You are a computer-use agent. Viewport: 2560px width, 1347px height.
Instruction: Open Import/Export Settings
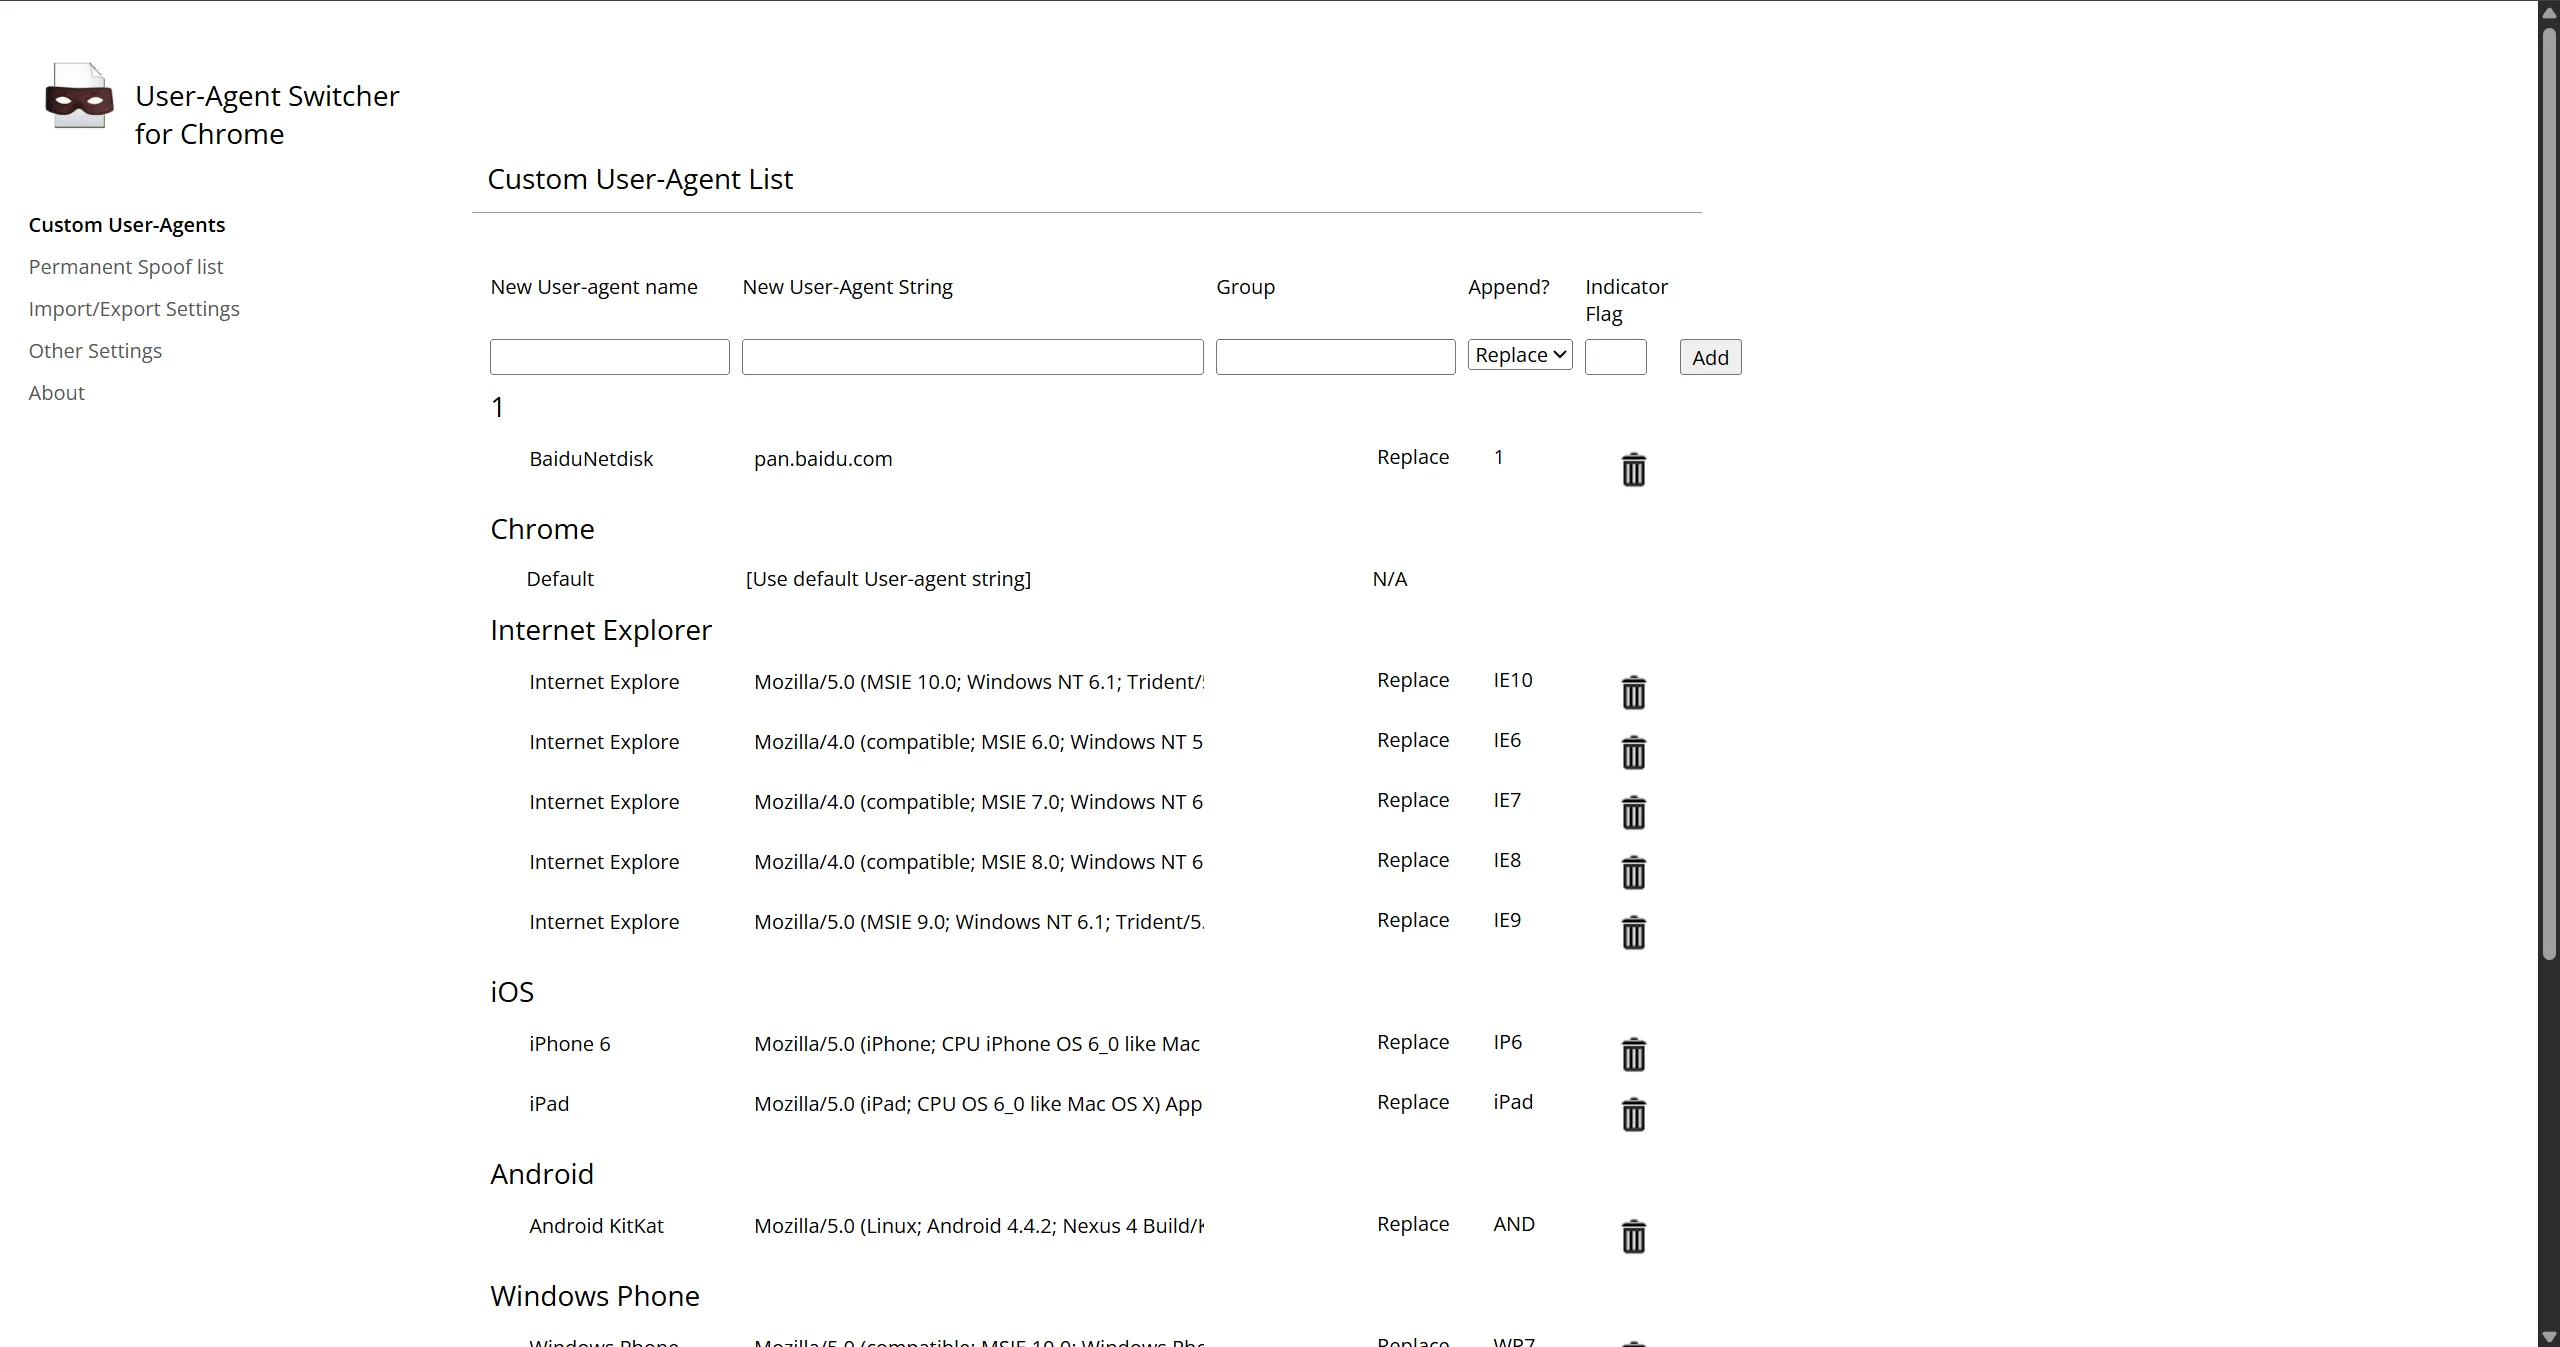tap(134, 308)
